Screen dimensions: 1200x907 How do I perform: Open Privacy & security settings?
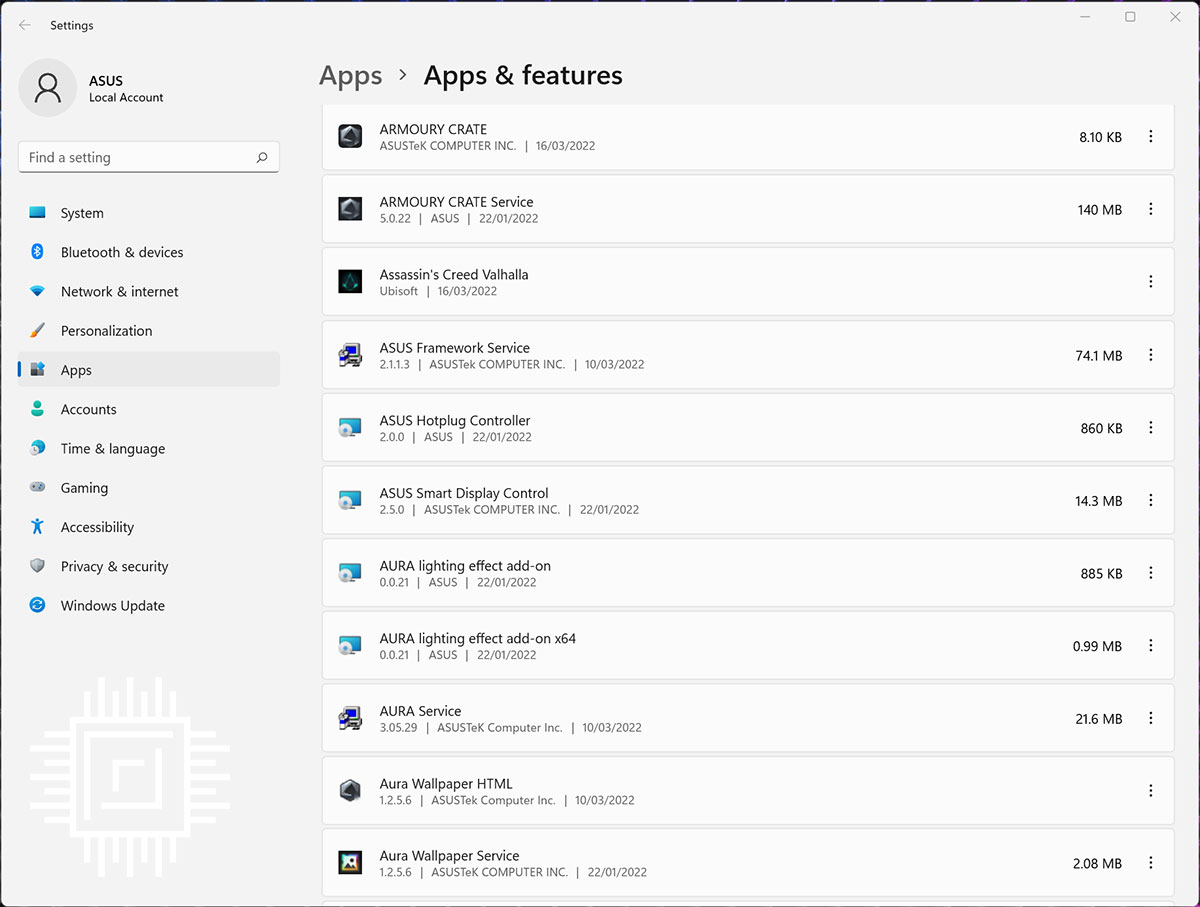click(149, 566)
